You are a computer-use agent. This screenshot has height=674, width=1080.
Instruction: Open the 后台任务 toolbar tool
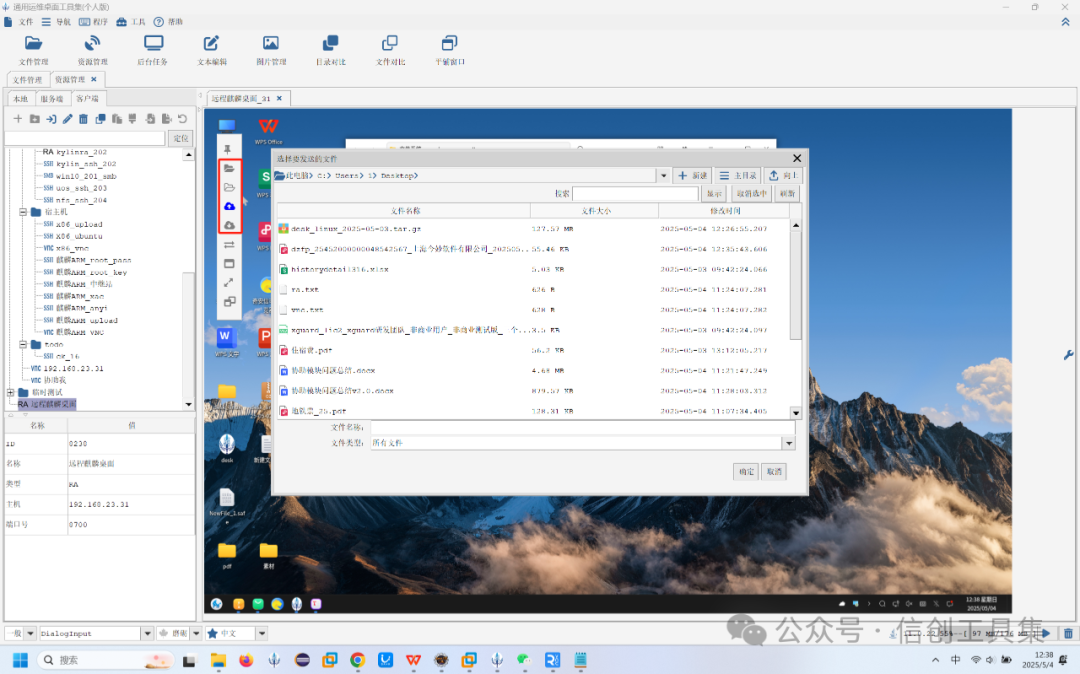click(152, 50)
